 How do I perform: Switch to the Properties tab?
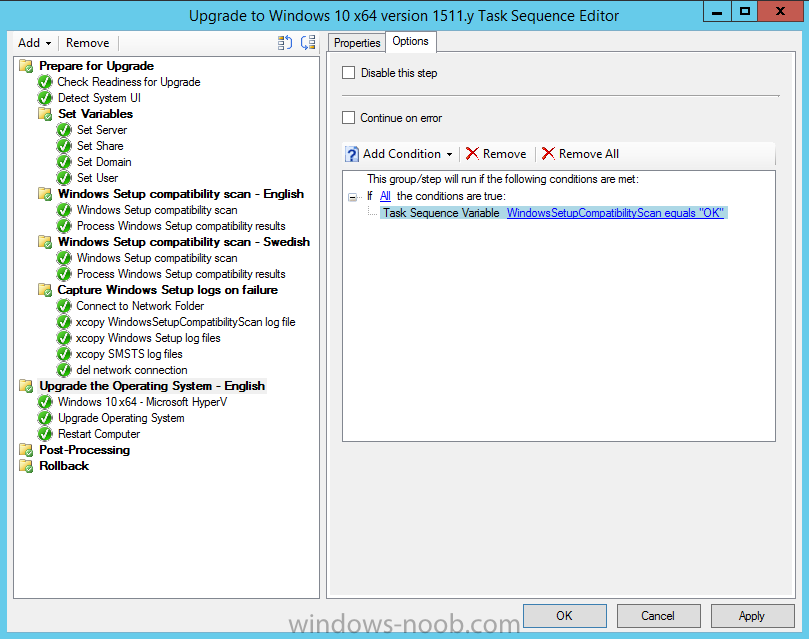357,43
